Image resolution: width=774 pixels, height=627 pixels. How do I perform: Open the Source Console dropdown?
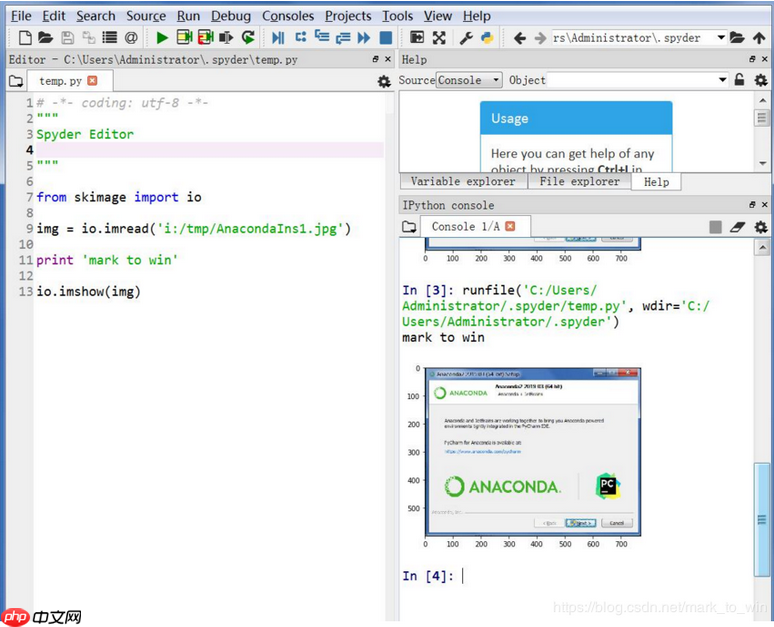pyautogui.click(x=470, y=80)
